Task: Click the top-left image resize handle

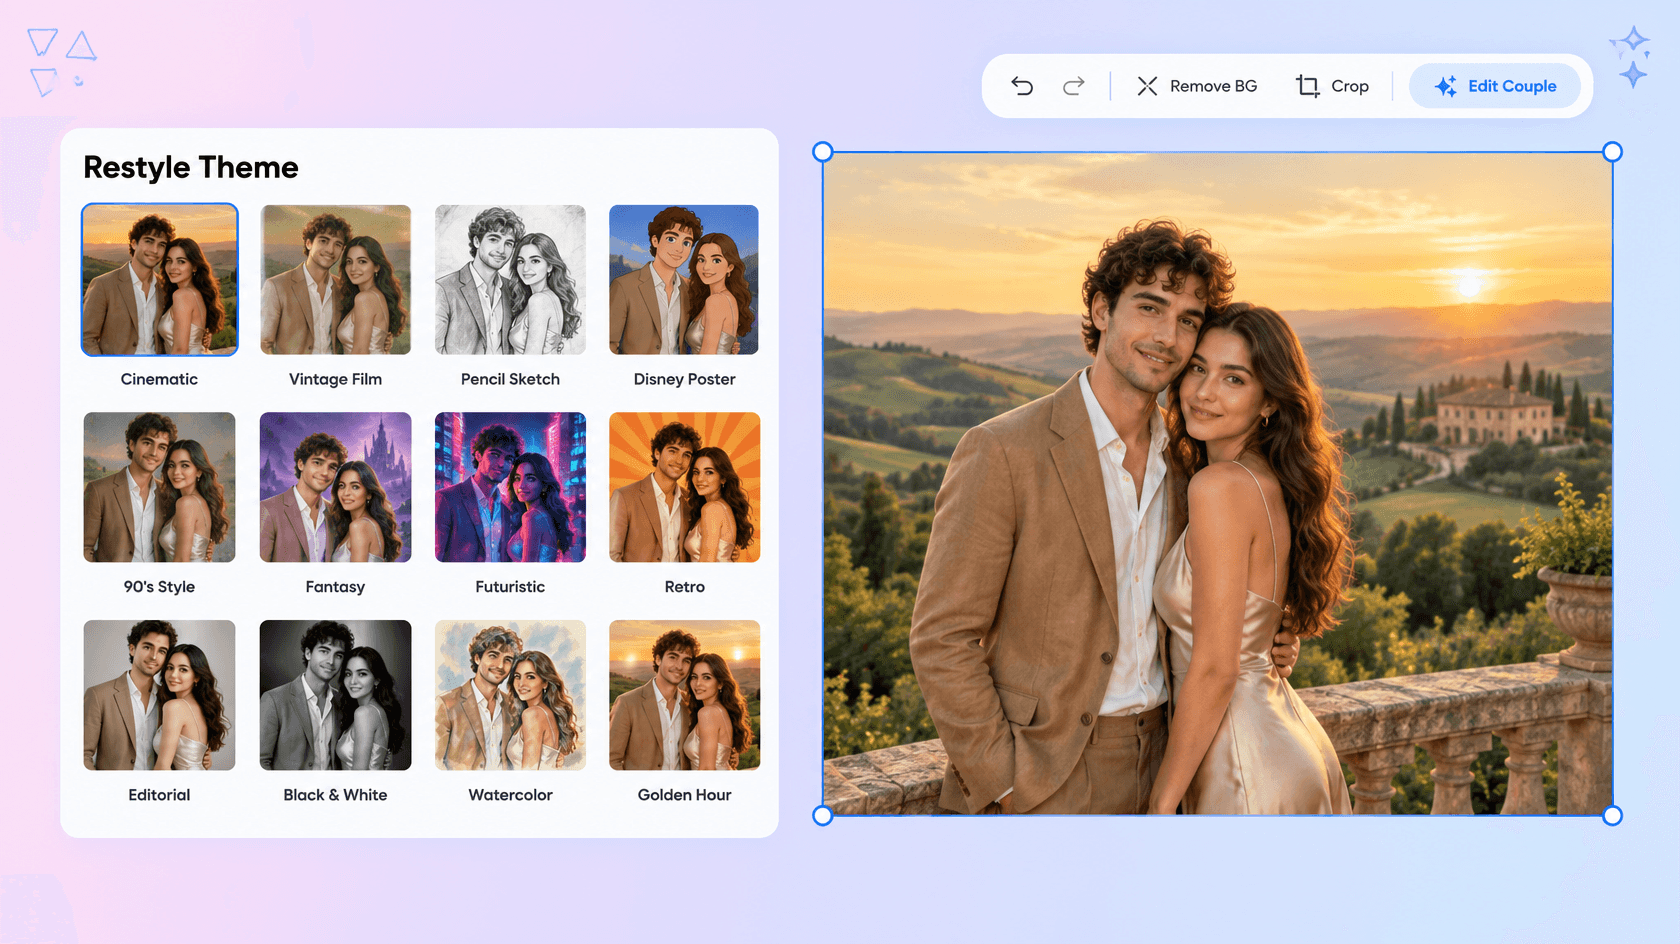Action: pyautogui.click(x=823, y=152)
